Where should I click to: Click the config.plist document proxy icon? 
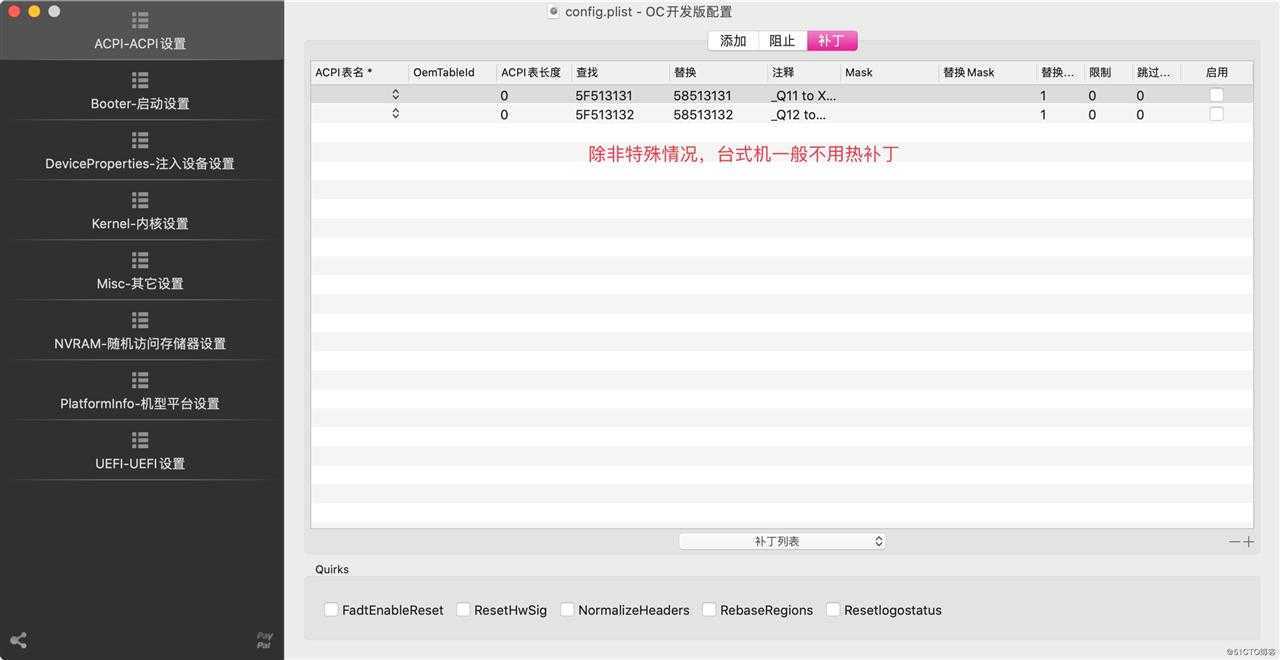click(553, 12)
